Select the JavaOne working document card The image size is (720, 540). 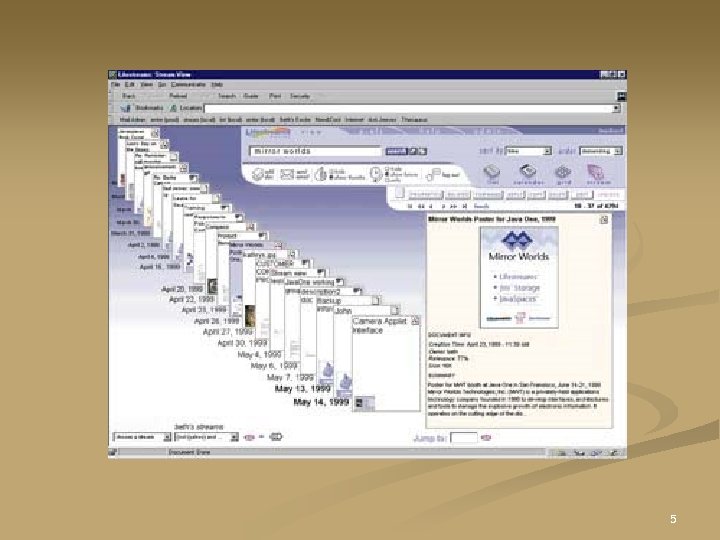click(309, 282)
